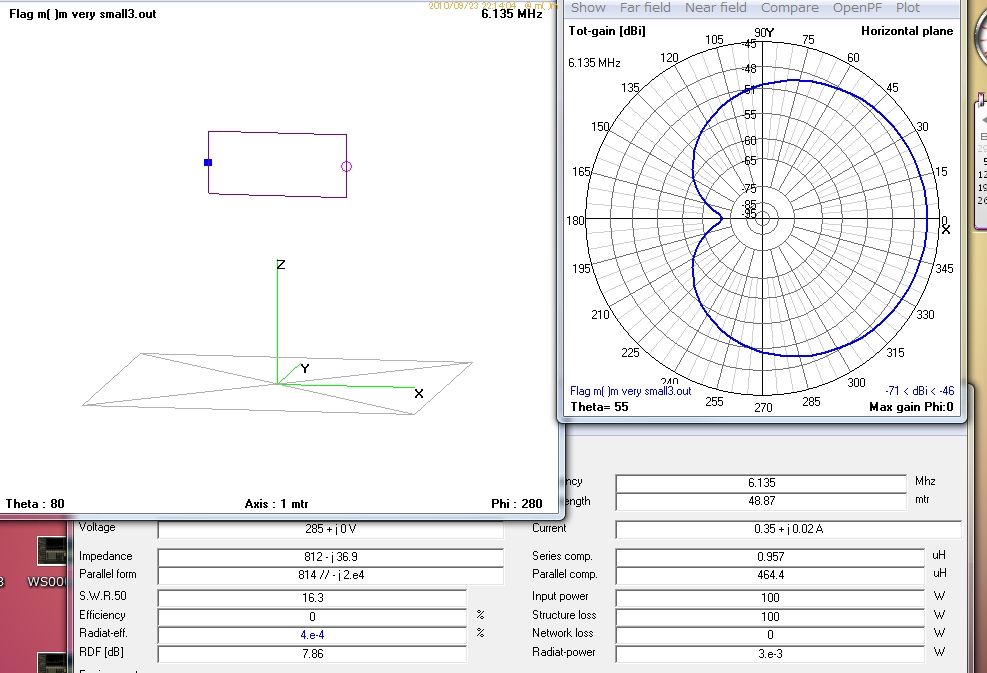Screen dimensions: 987x673
Task: Click the 'Mhz' unit label beside frequency
Action: [x=925, y=481]
